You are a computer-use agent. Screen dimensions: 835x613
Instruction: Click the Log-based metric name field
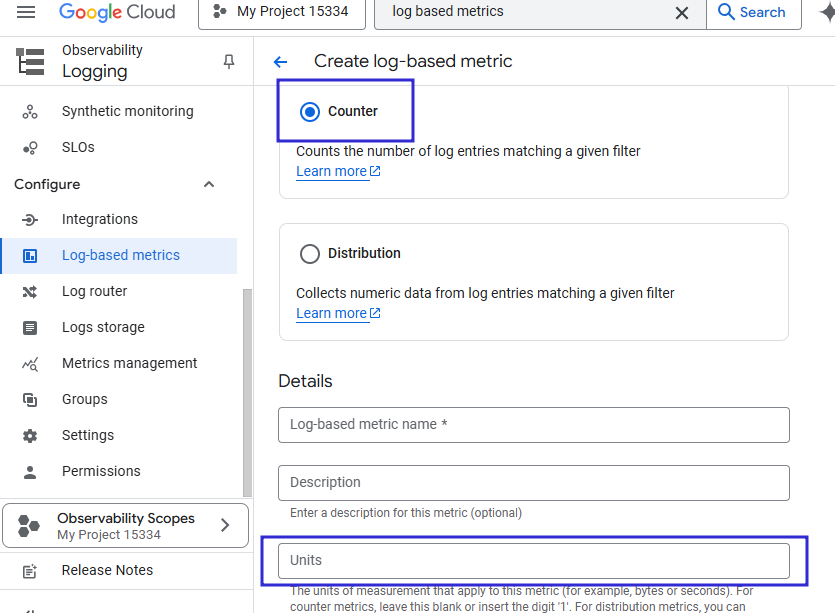(534, 425)
